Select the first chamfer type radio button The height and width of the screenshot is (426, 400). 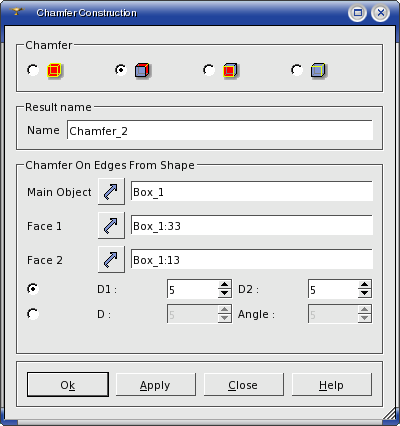pyautogui.click(x=33, y=70)
